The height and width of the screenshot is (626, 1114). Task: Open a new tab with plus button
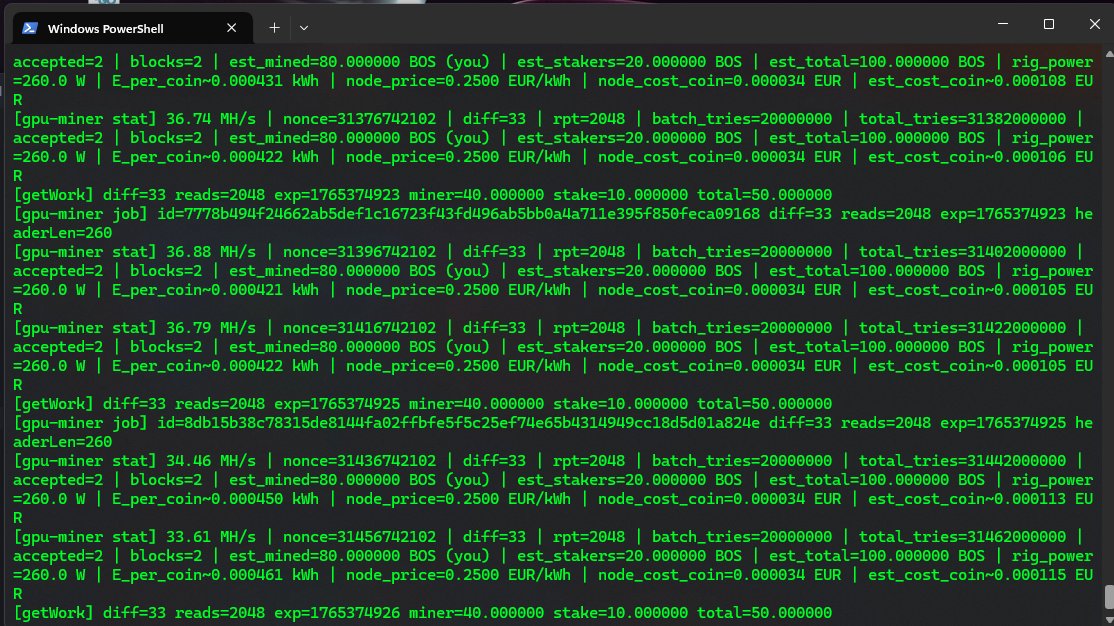274,28
